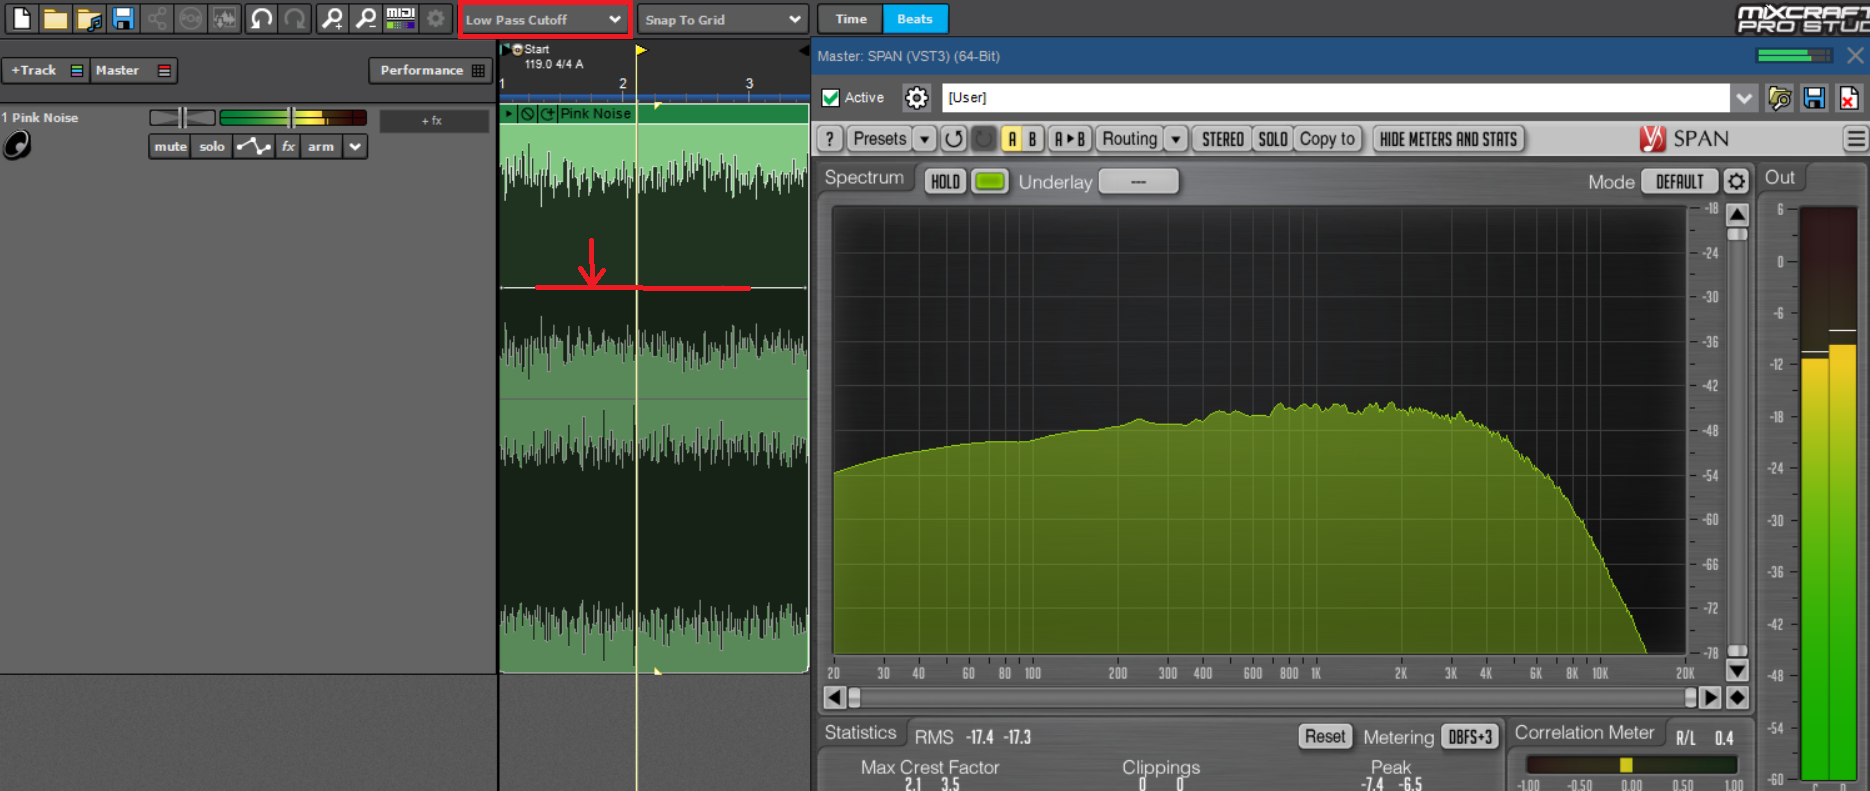Select state B in SPAN
1870x791 pixels.
pos(1033,139)
